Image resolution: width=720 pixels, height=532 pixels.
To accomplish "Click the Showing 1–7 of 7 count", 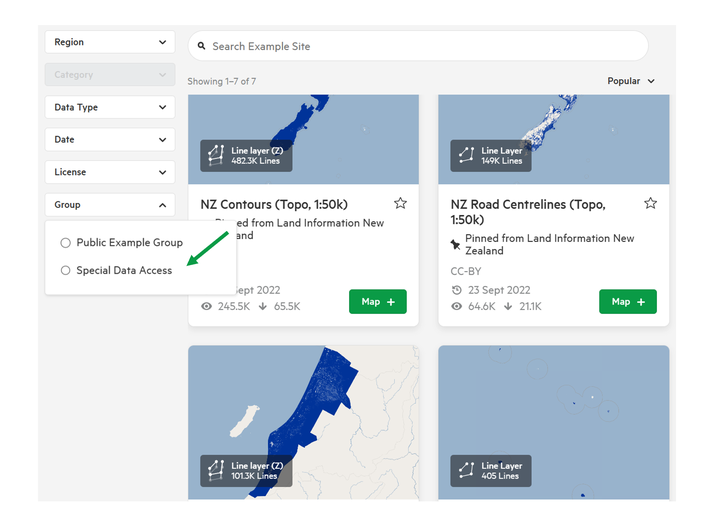I will tap(222, 81).
